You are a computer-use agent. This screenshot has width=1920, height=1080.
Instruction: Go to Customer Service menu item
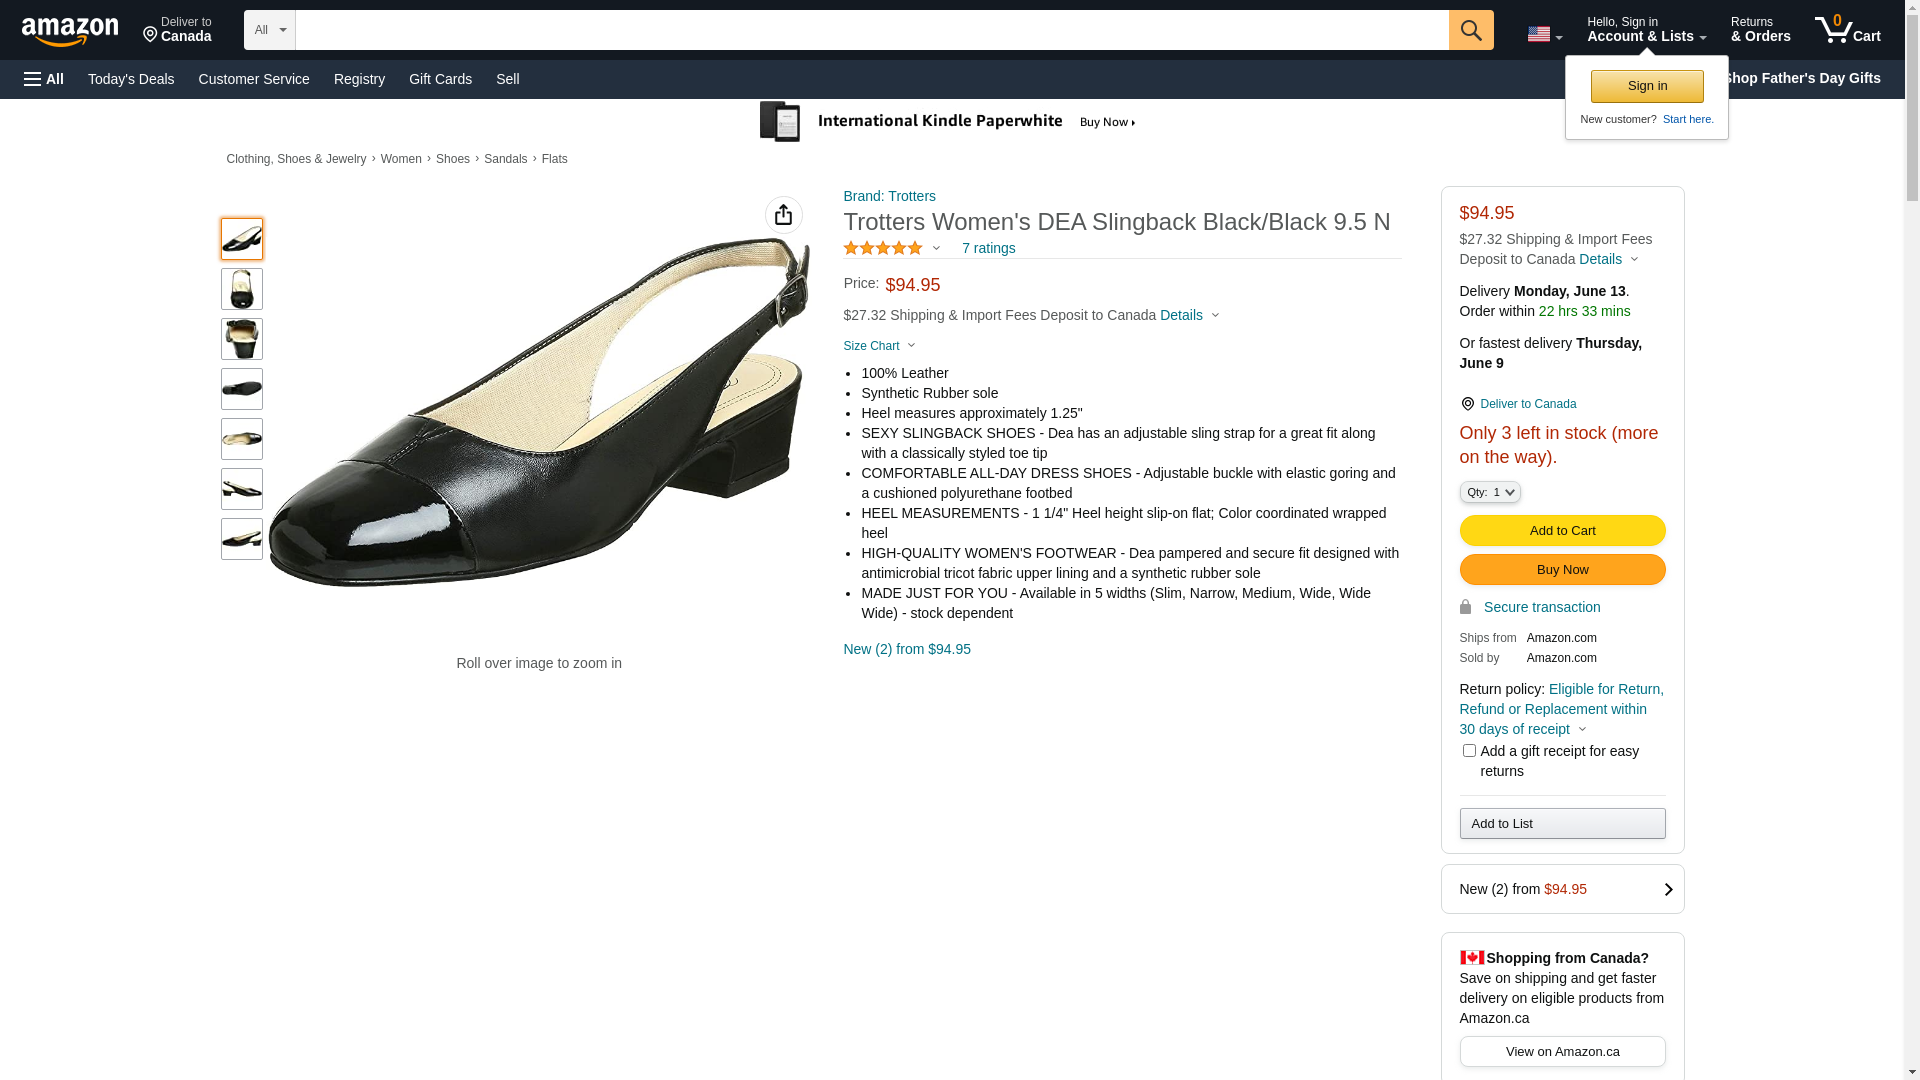(254, 79)
